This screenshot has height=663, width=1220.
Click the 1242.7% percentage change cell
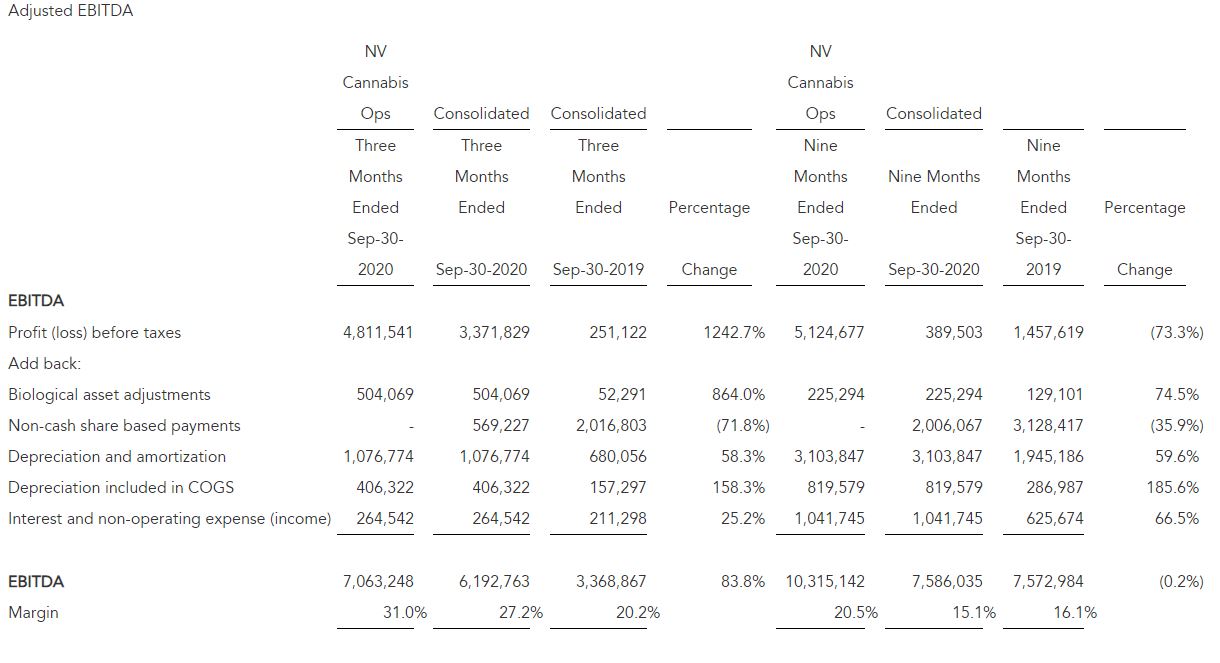click(733, 333)
